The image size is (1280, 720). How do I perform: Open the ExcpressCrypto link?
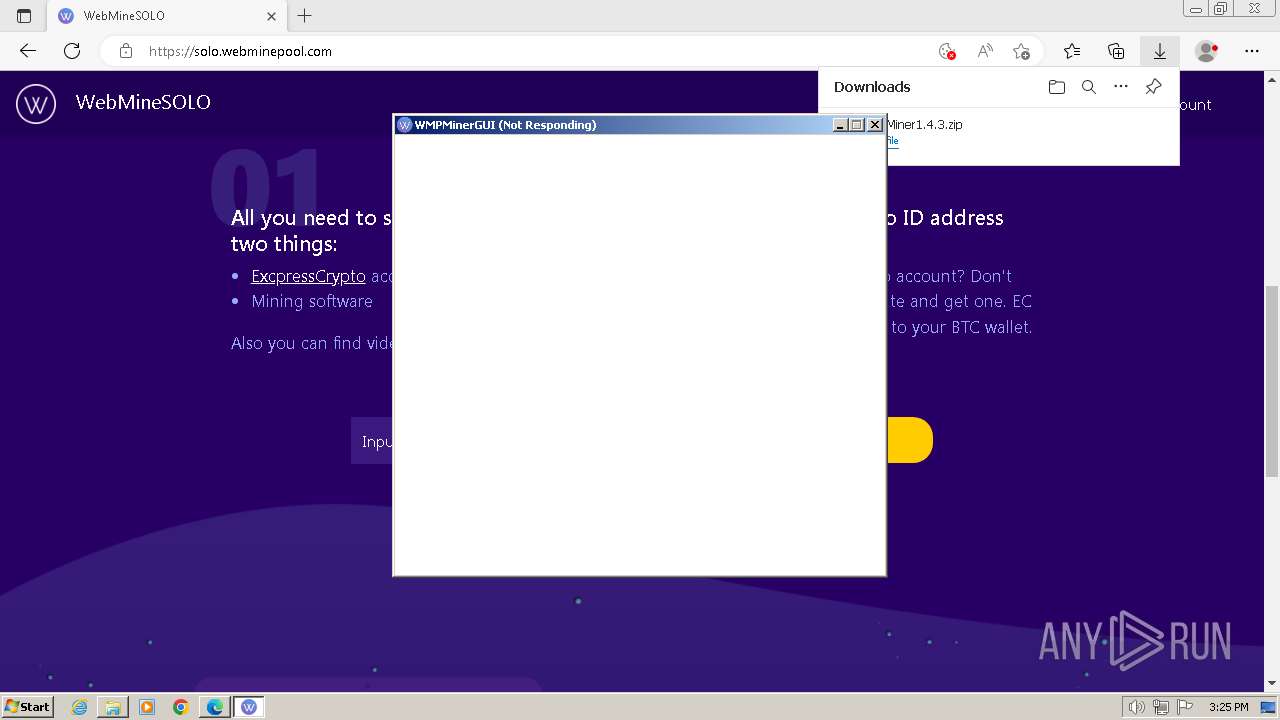point(308,276)
